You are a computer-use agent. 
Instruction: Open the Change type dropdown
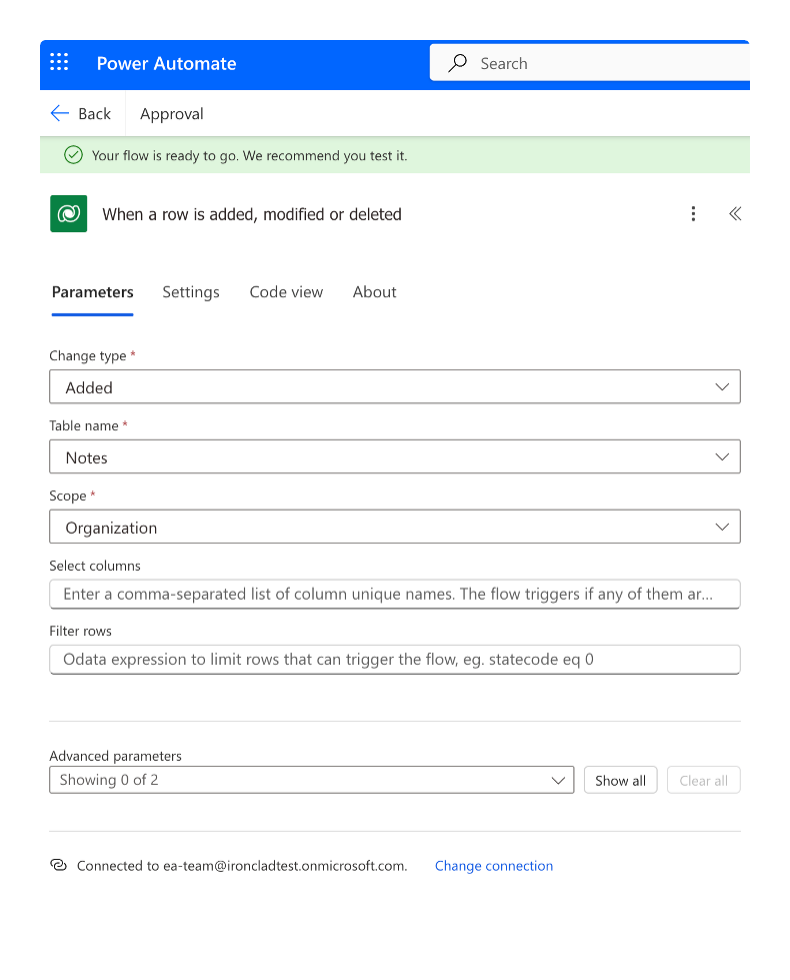(395, 387)
